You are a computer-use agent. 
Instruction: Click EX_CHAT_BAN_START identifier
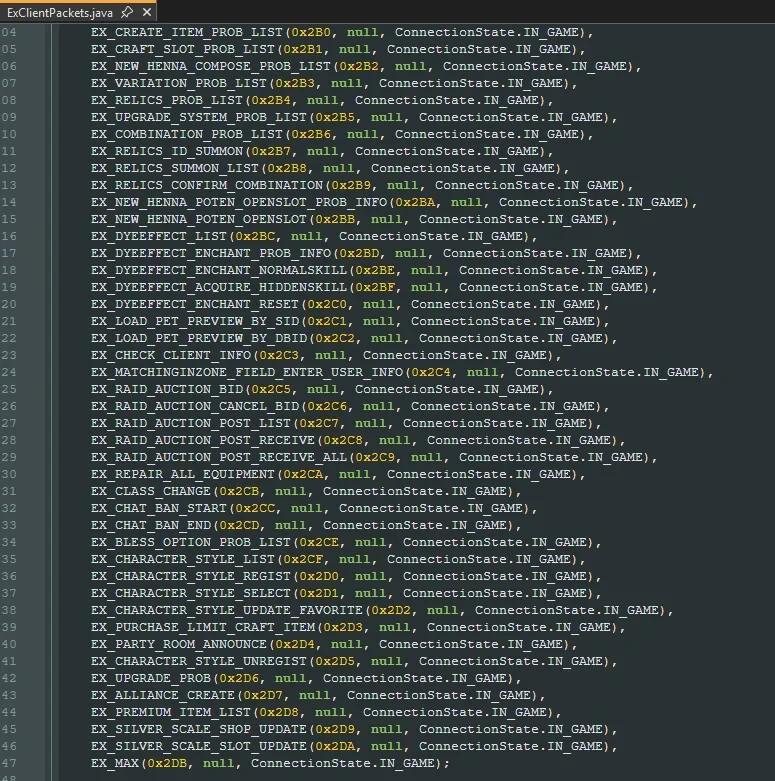point(159,508)
